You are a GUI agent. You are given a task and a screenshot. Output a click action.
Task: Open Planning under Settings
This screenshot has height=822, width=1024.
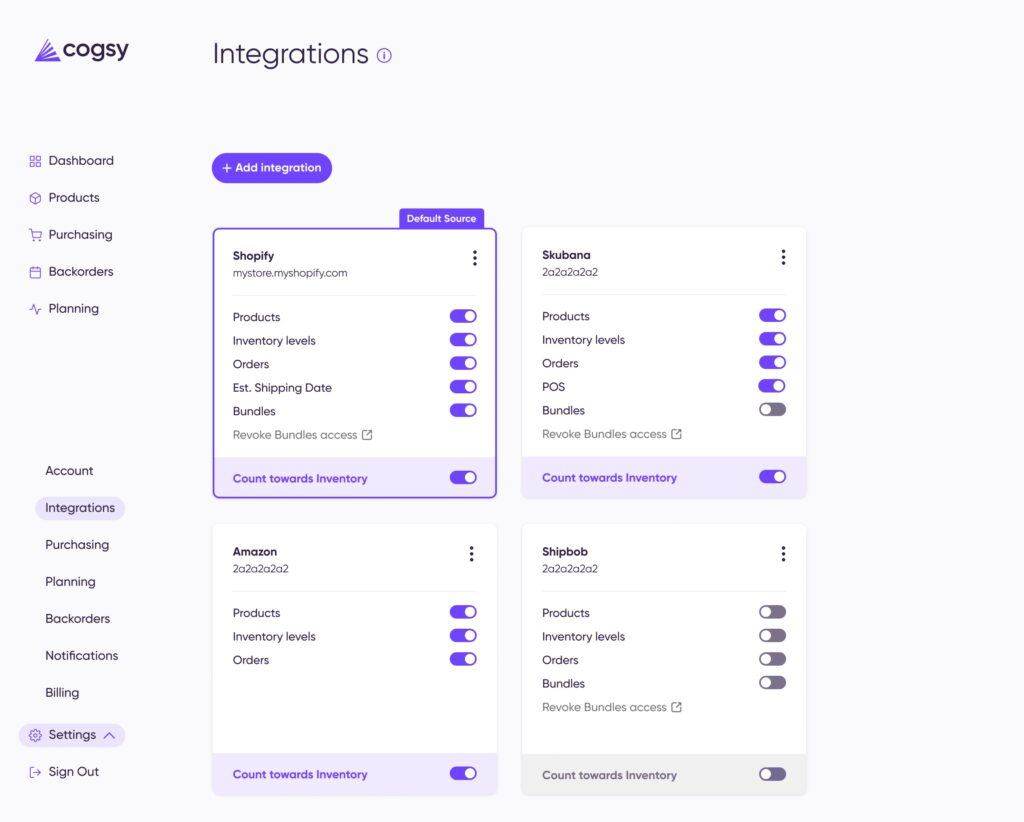(x=70, y=582)
